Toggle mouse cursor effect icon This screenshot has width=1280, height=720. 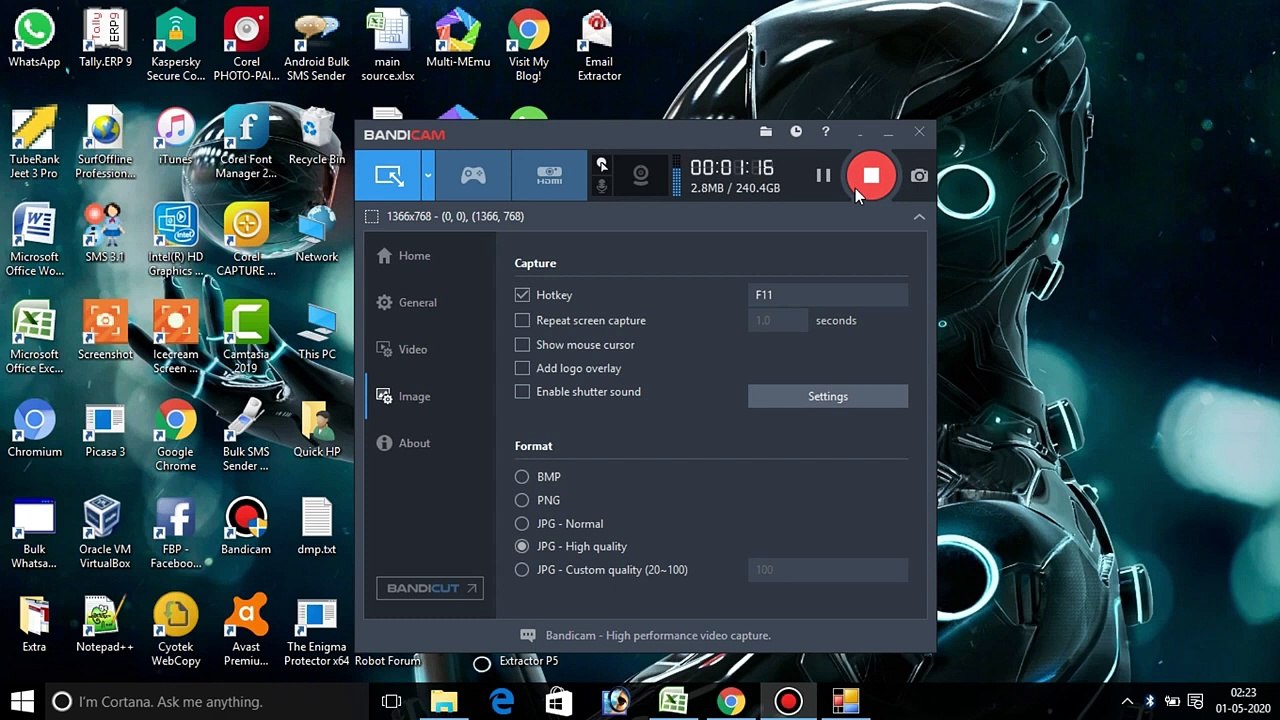tap(602, 164)
